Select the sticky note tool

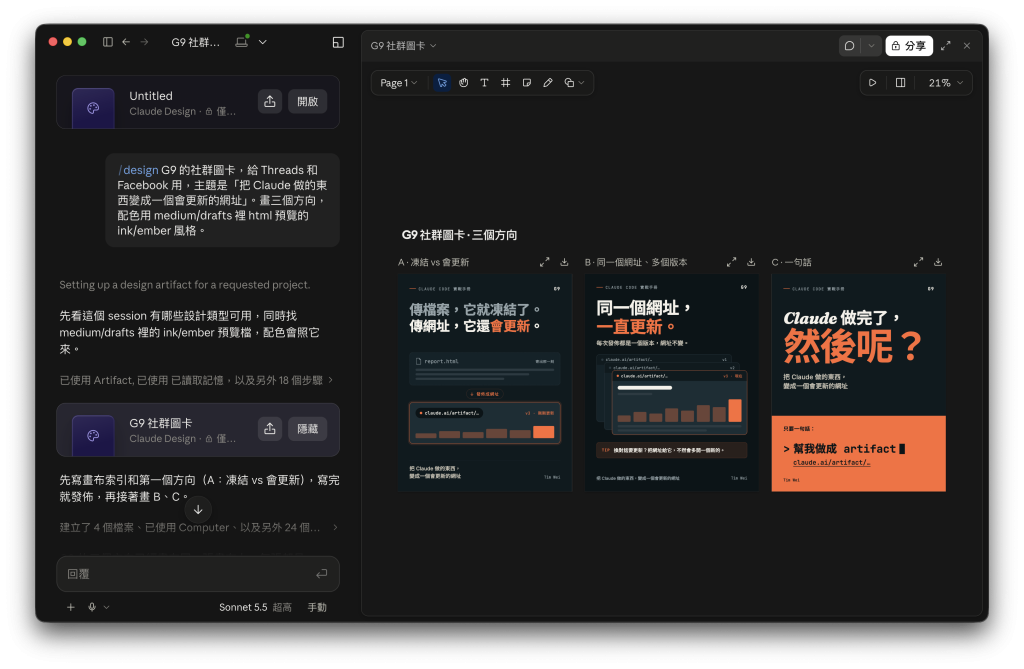click(x=527, y=83)
